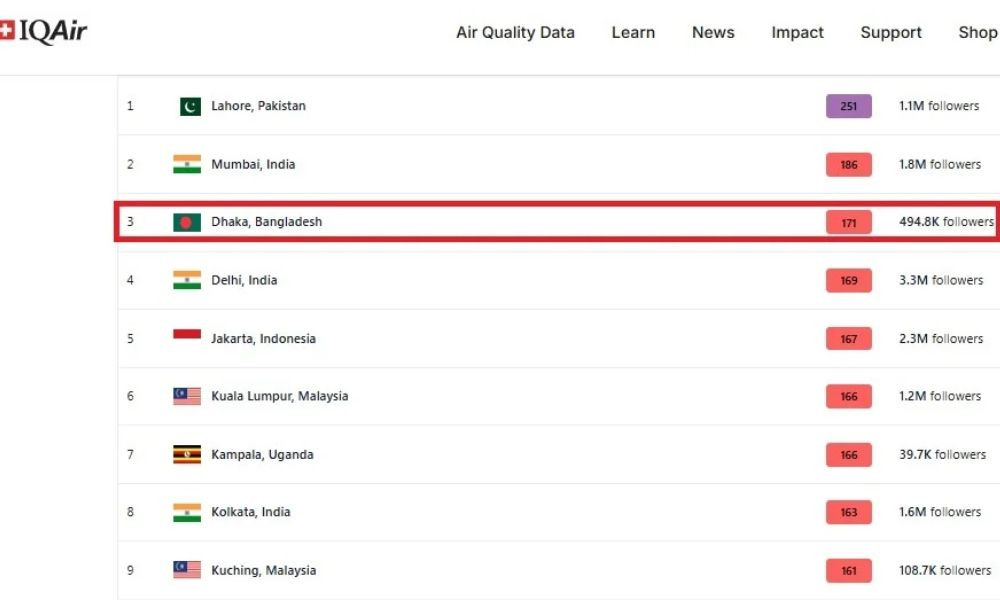Go to the News section
The width and height of the screenshot is (1000, 600).
coord(713,33)
